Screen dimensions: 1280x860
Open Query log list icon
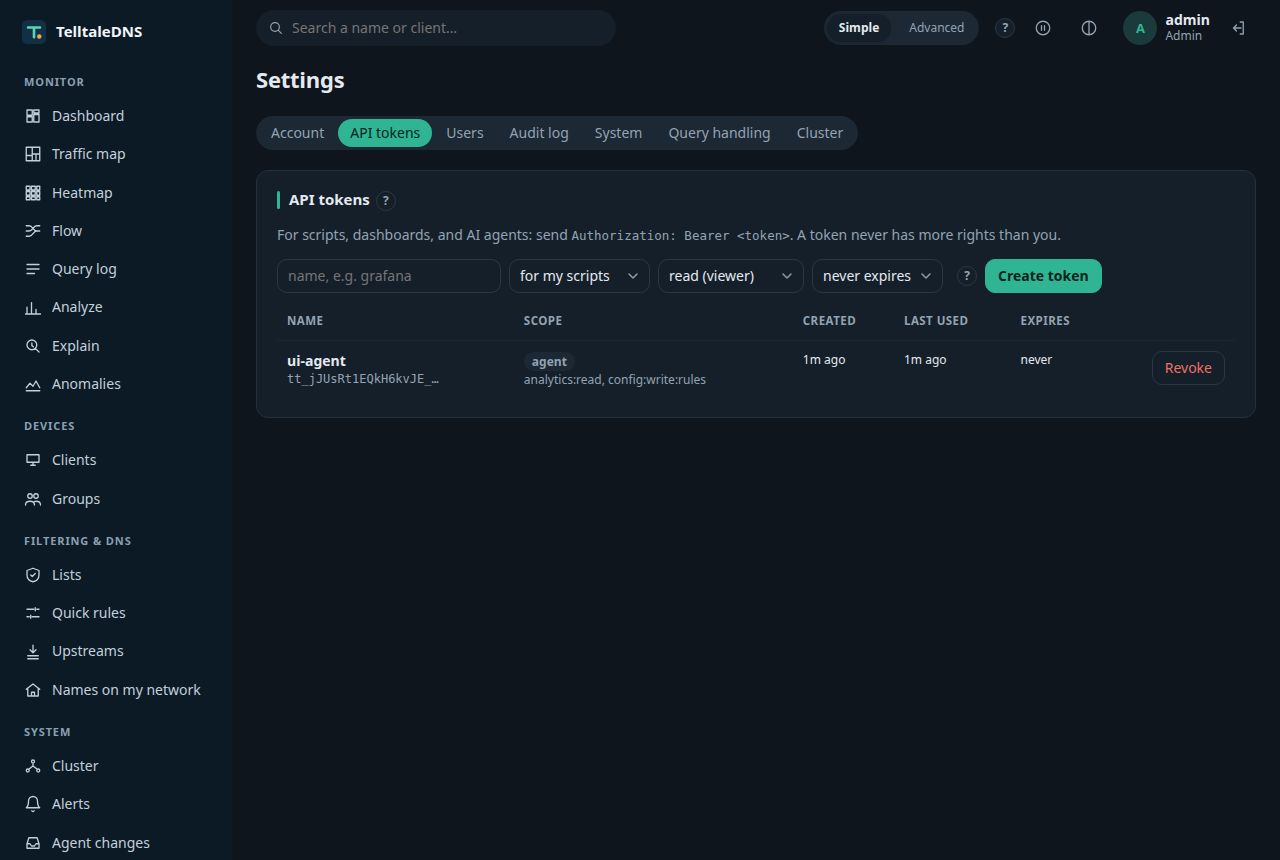33,269
